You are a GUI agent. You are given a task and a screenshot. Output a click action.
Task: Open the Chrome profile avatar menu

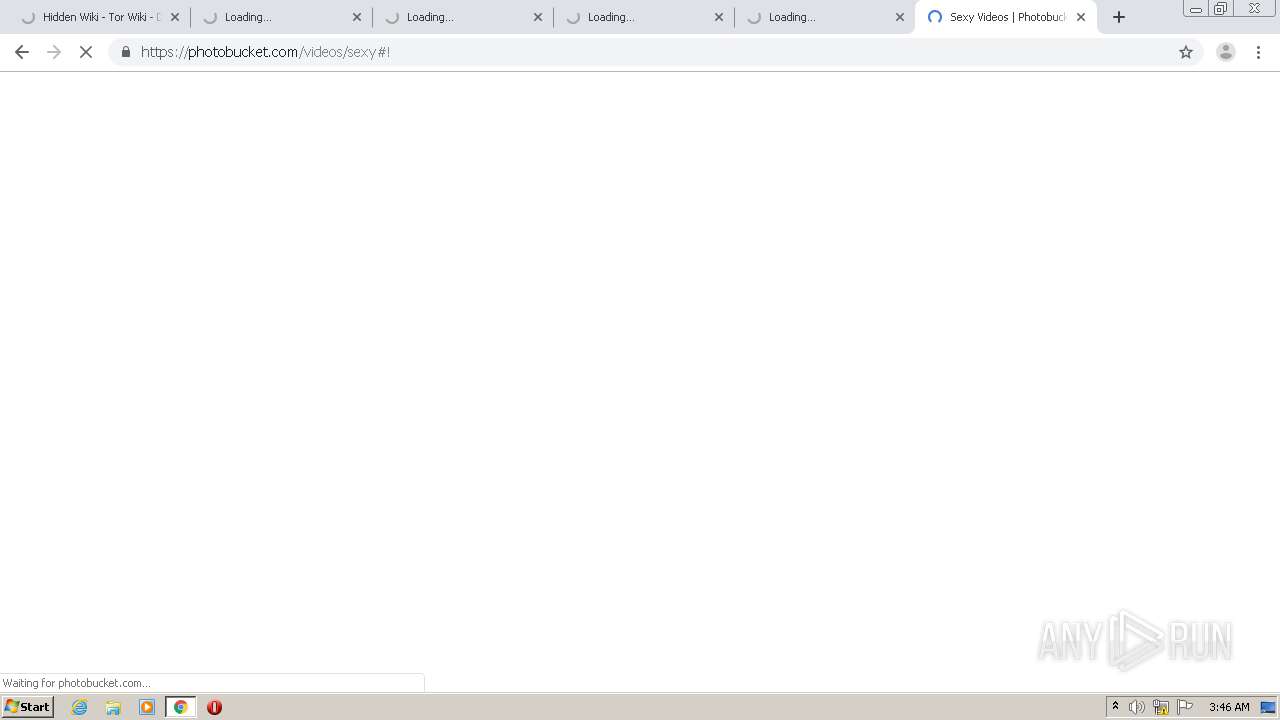1226,52
